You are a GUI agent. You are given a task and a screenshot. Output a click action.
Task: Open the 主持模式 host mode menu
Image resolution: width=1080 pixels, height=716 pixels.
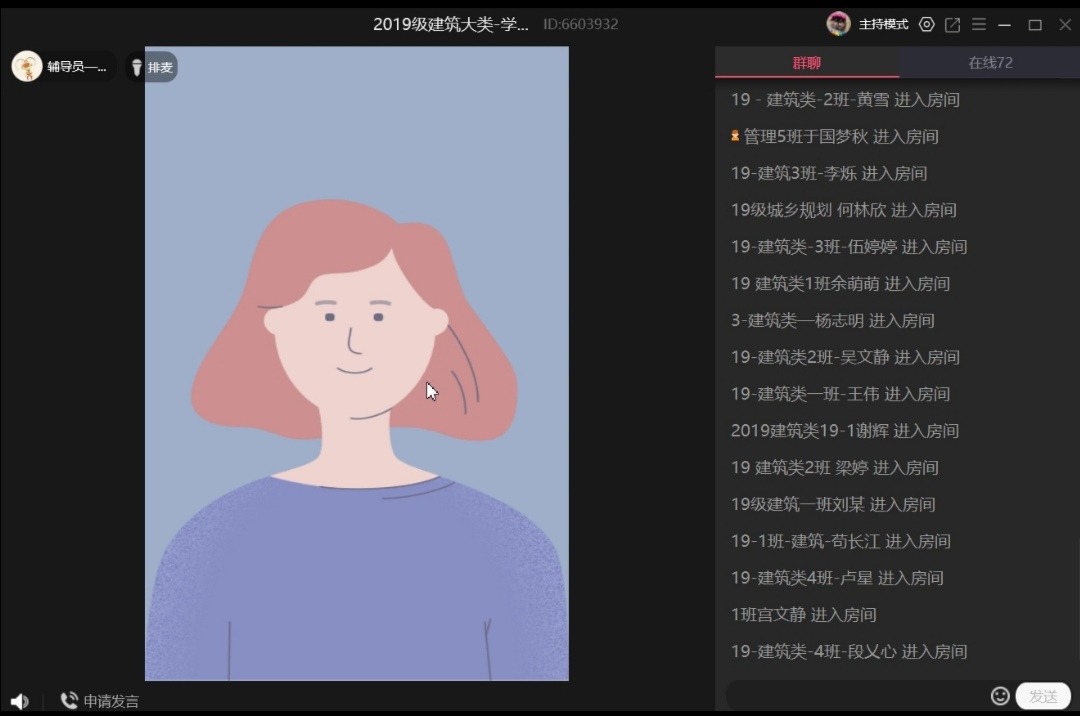[884, 25]
